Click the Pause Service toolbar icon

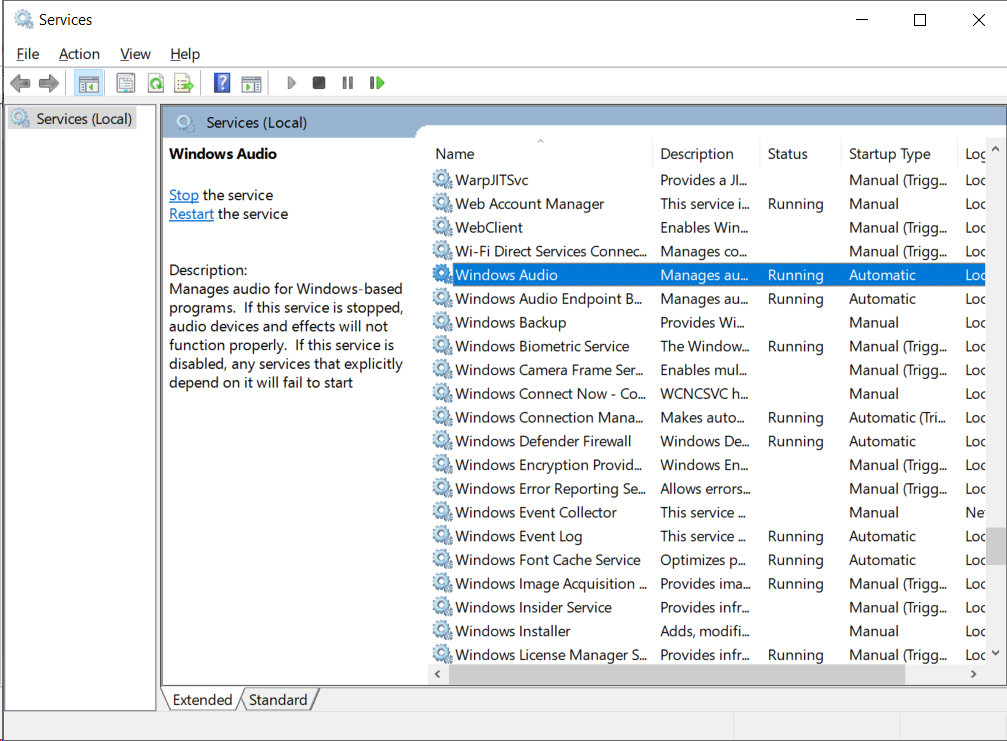point(348,83)
